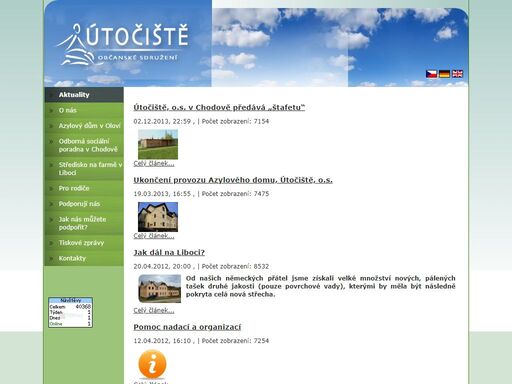Go to the Kontakty page
This screenshot has width=512, height=384.
tap(84, 258)
